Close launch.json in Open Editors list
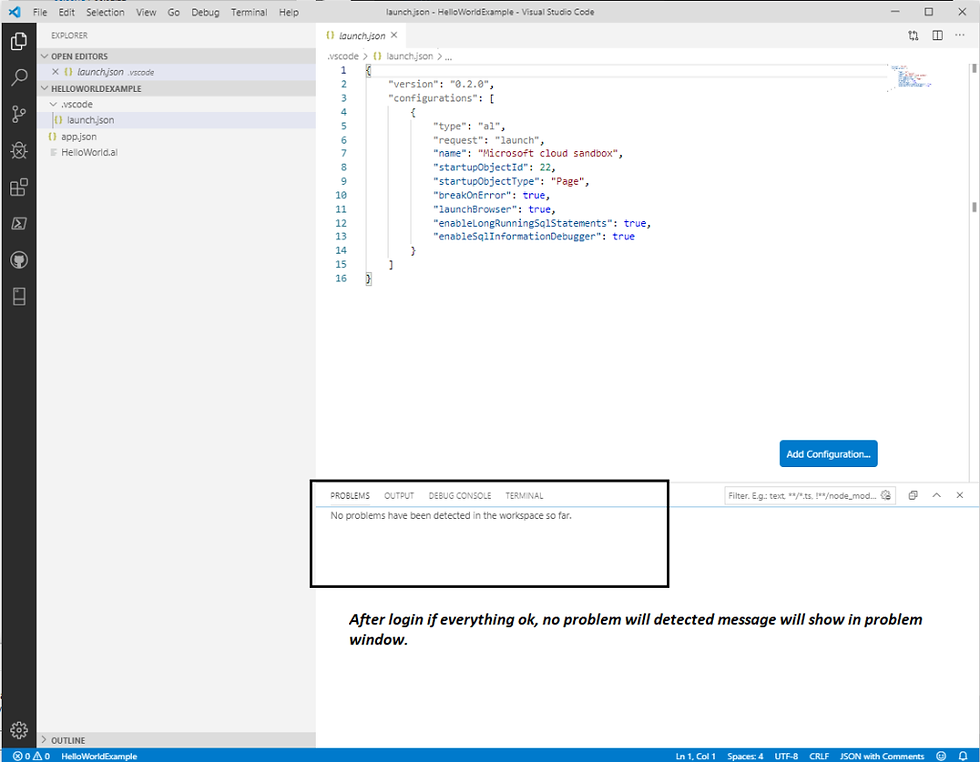 tap(55, 72)
